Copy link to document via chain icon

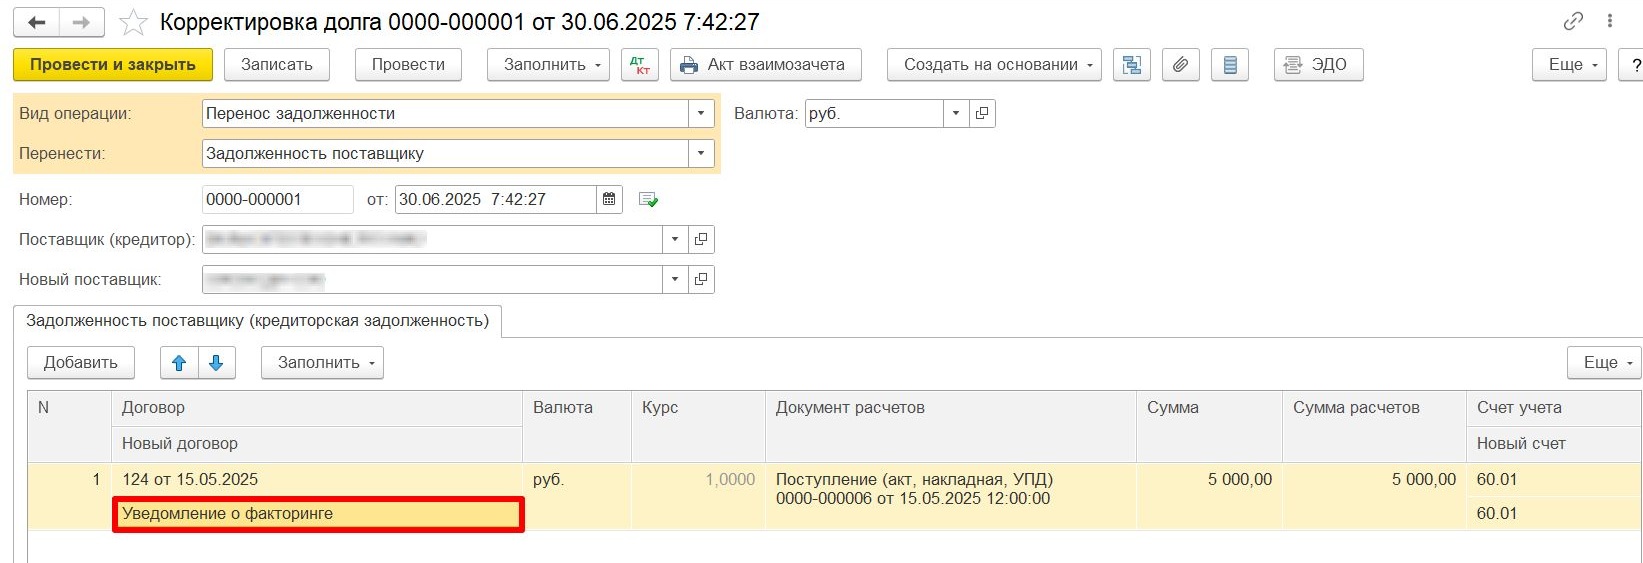point(1573,21)
